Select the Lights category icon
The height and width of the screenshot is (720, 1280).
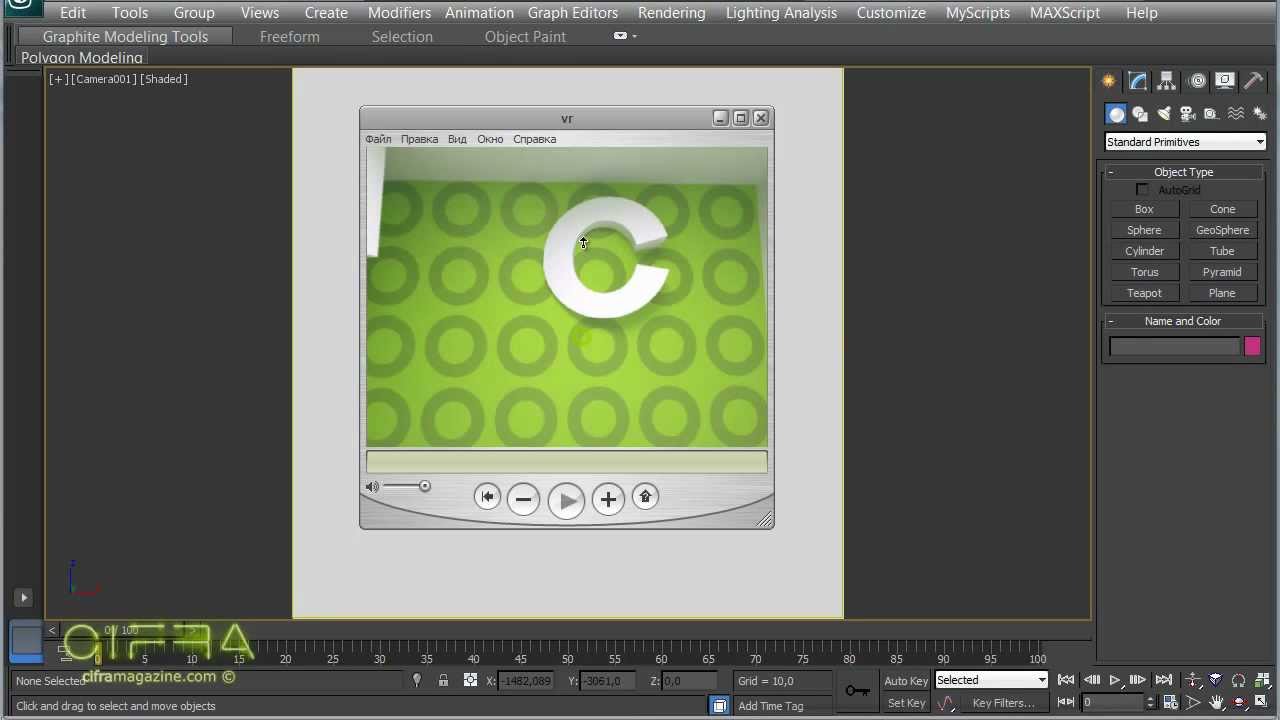click(x=1164, y=114)
